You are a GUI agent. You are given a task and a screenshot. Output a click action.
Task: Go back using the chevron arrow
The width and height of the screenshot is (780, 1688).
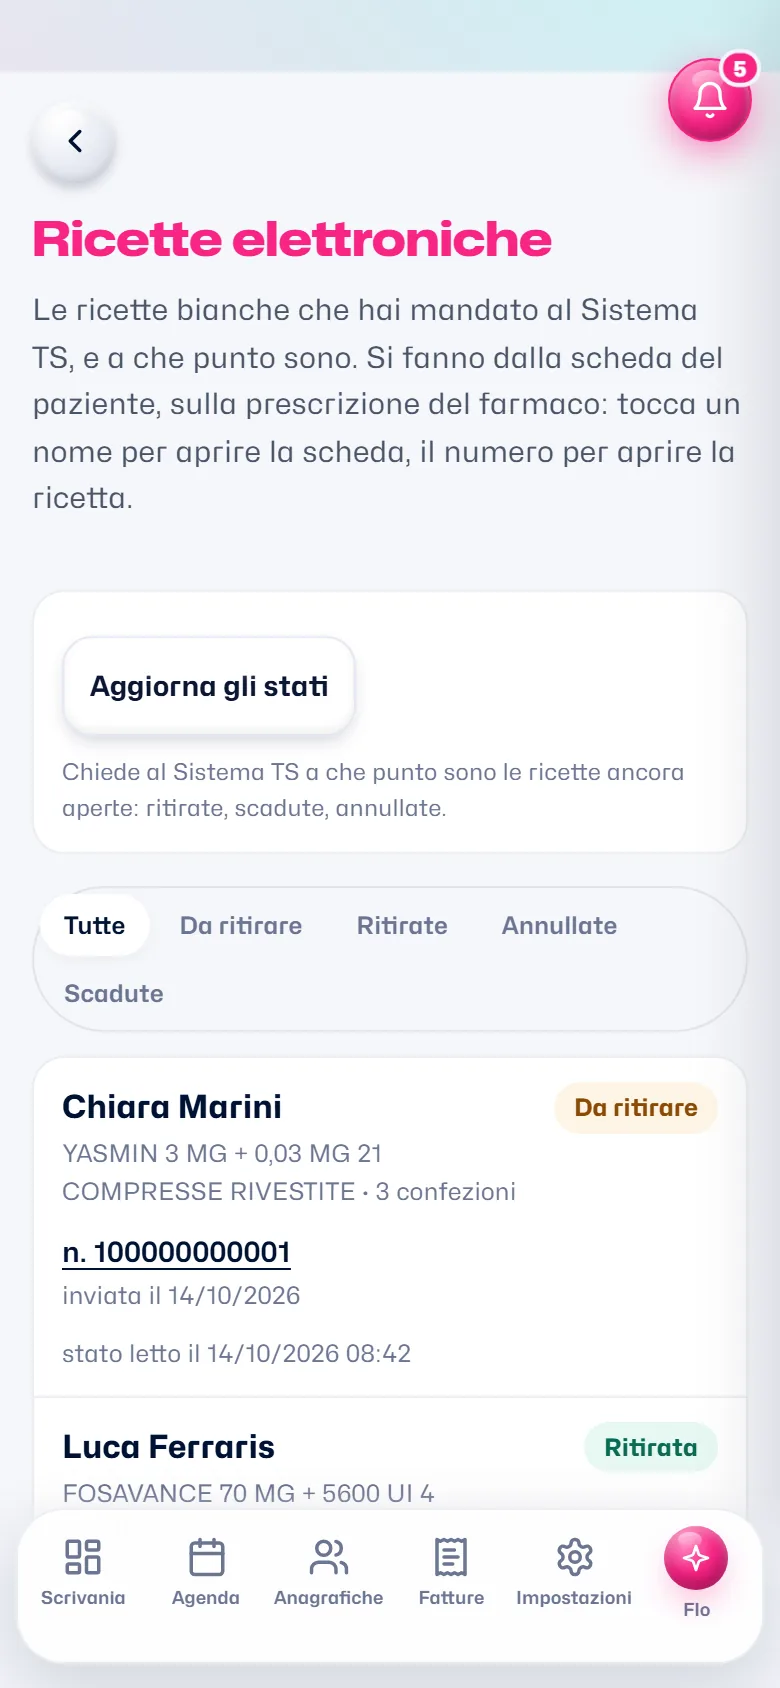pyautogui.click(x=74, y=142)
